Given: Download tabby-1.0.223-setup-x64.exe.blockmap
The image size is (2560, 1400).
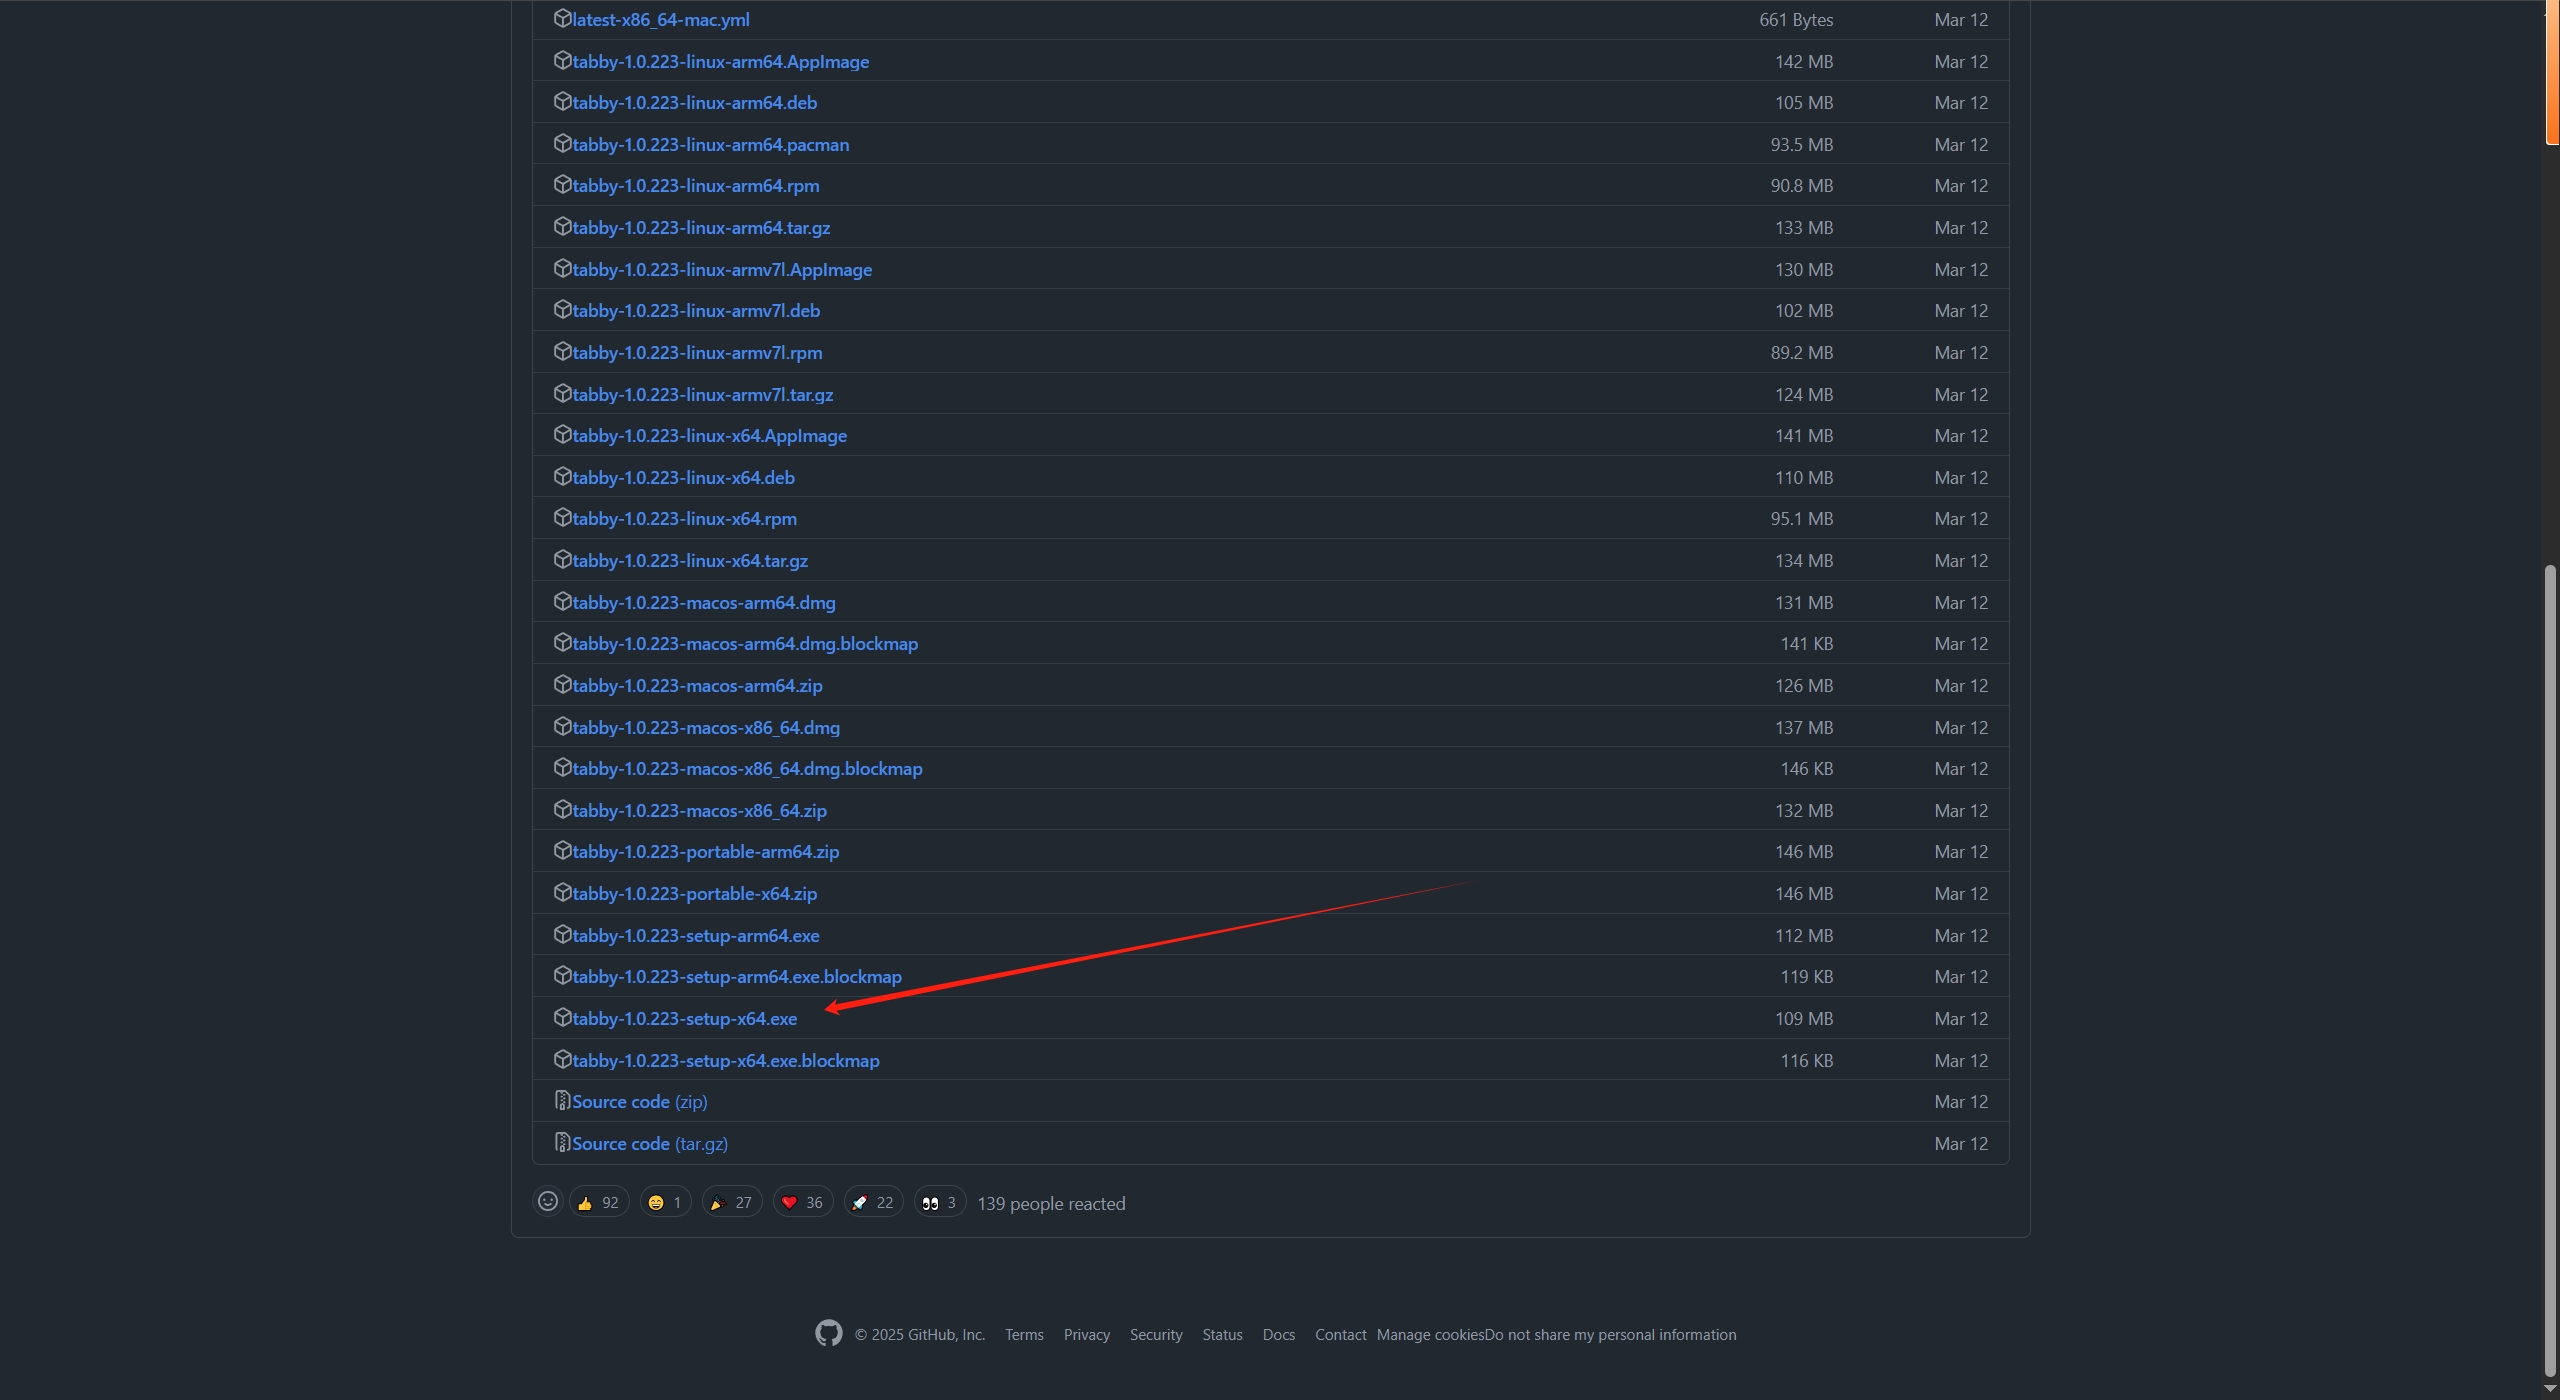Looking at the screenshot, I should pos(726,1061).
